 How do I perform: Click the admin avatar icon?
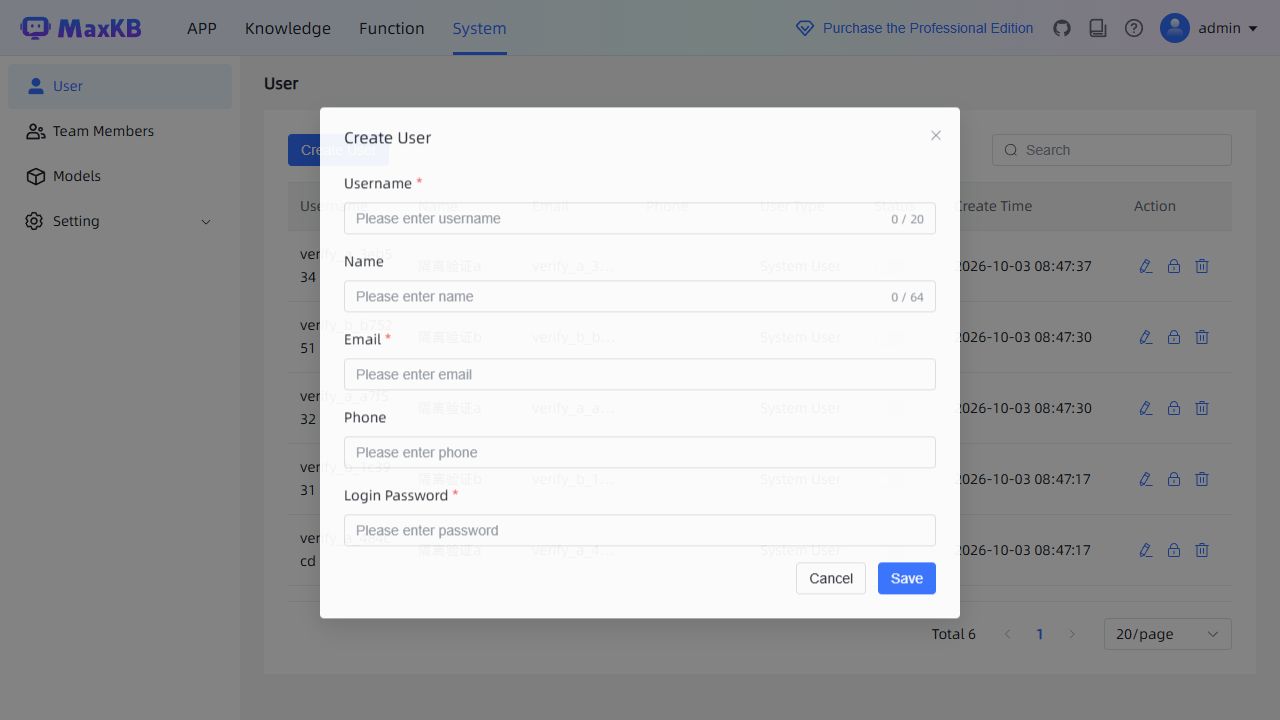click(1175, 28)
